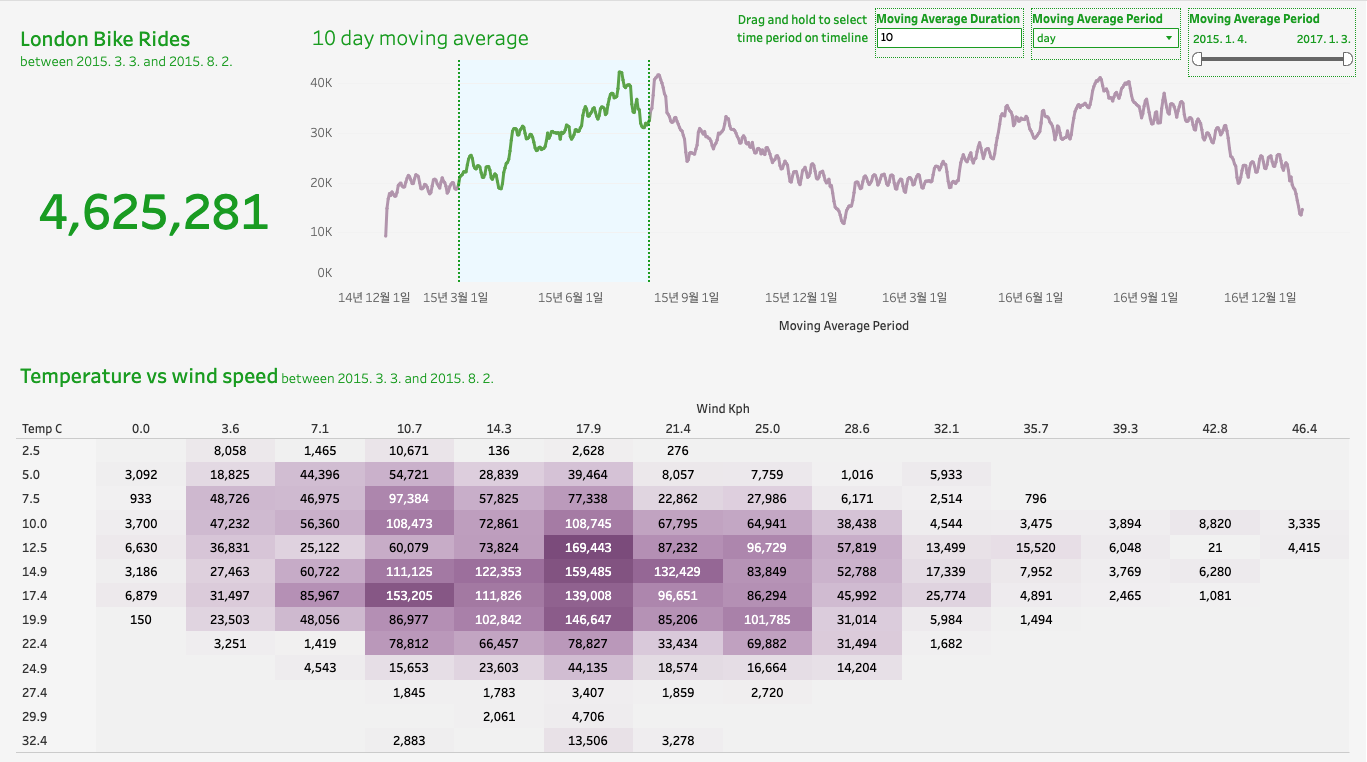Open the Moving Average Period 'day' dropdown
1367x762 pixels.
tap(1106, 38)
